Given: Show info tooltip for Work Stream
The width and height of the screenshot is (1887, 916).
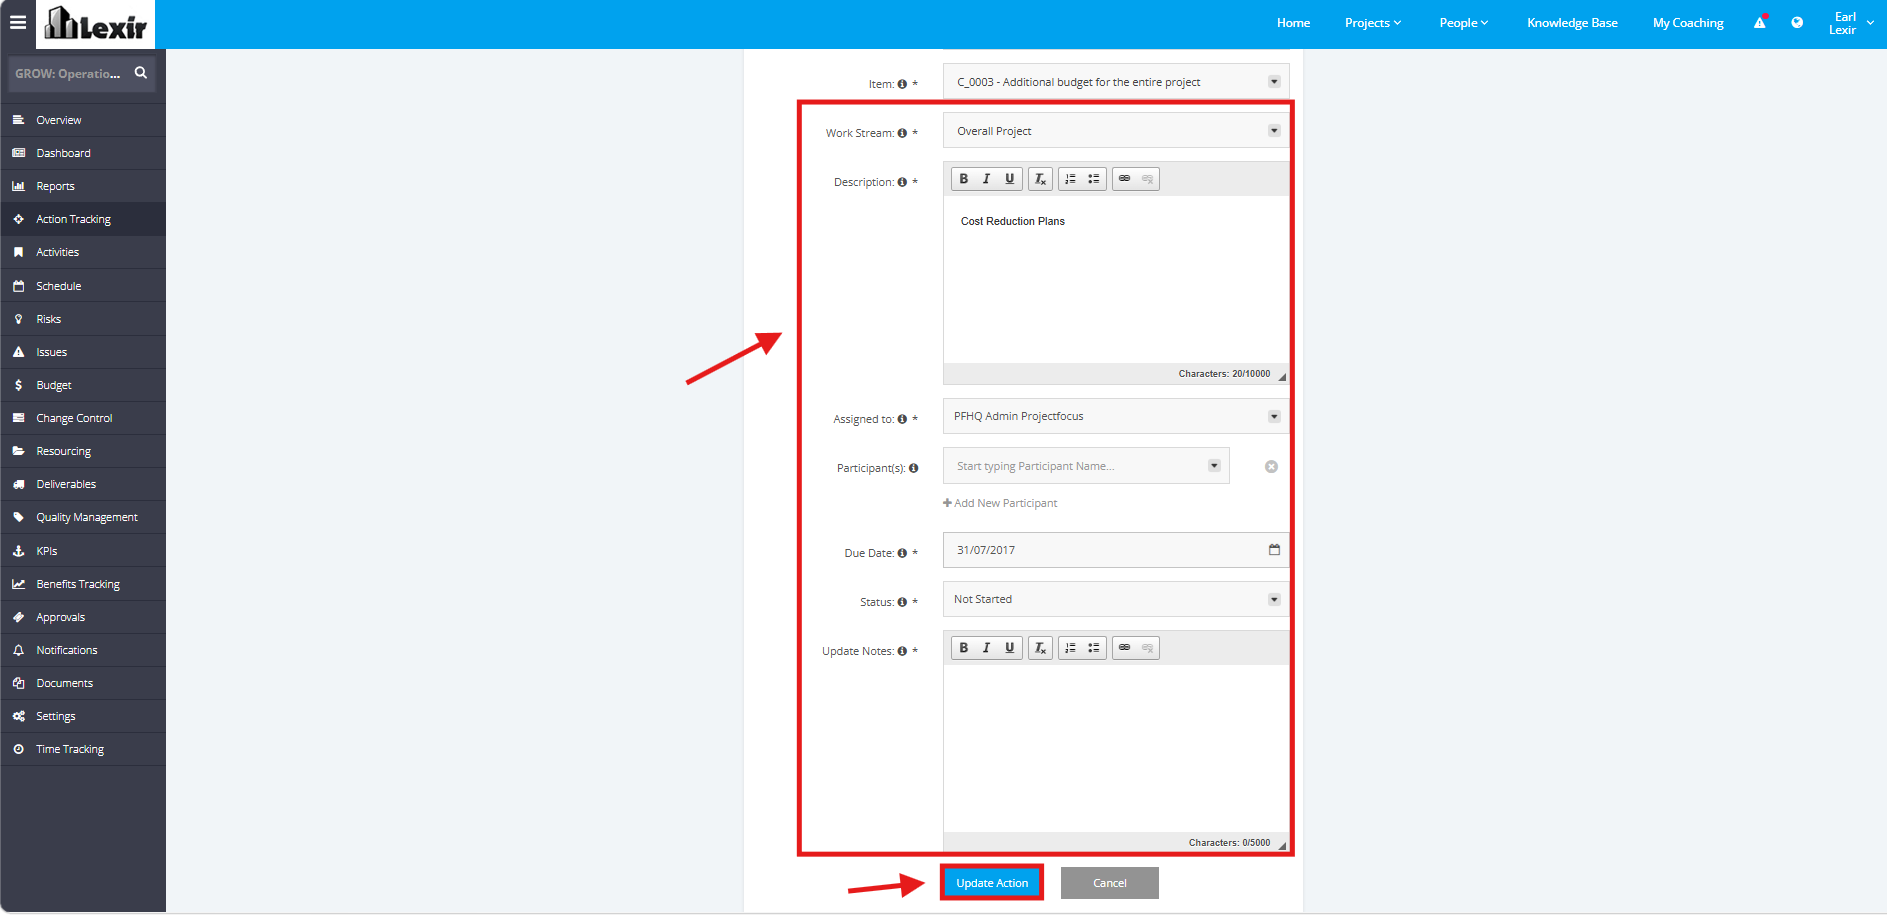Looking at the screenshot, I should (902, 133).
